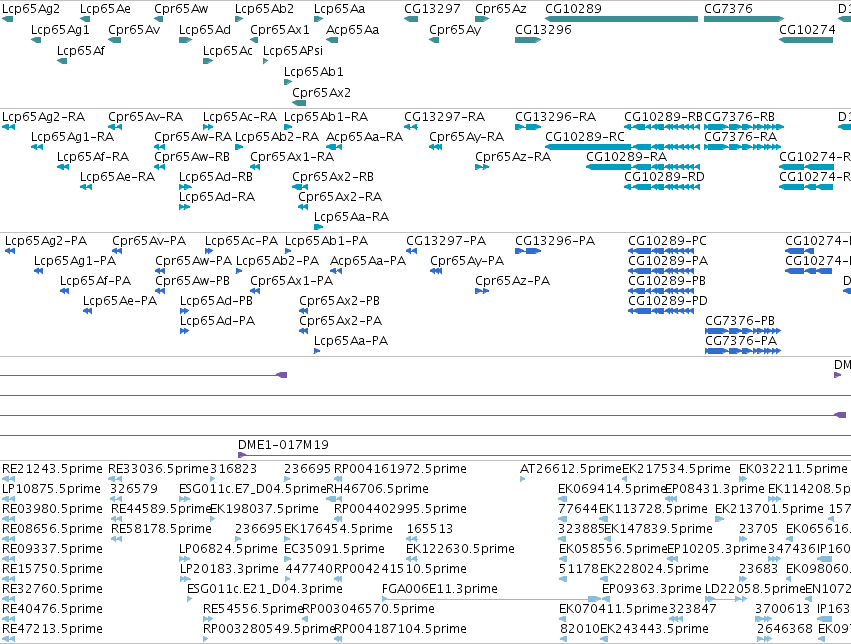Select the Cpr65Ax2 gene label

pyautogui.click(x=321, y=93)
